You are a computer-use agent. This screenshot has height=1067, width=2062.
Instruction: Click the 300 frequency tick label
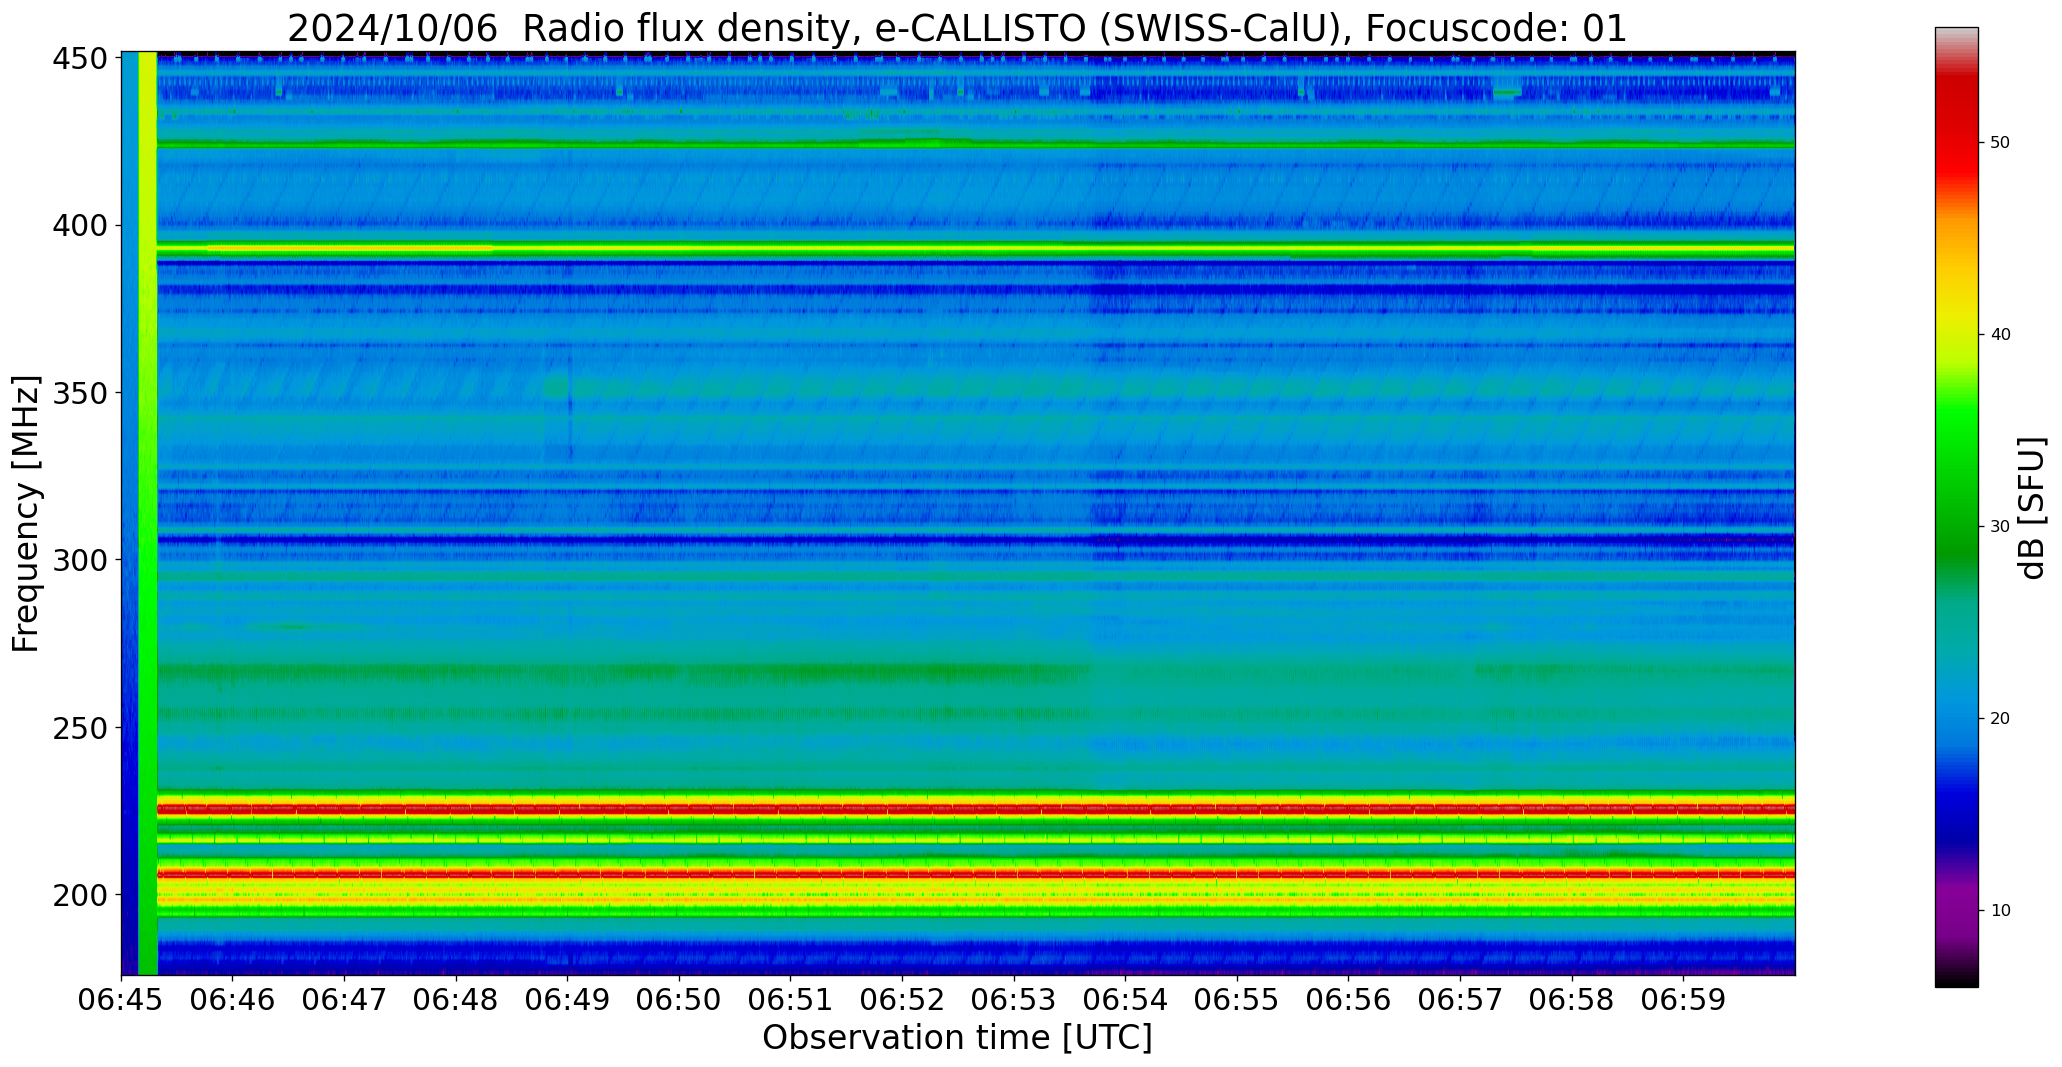click(x=79, y=560)
